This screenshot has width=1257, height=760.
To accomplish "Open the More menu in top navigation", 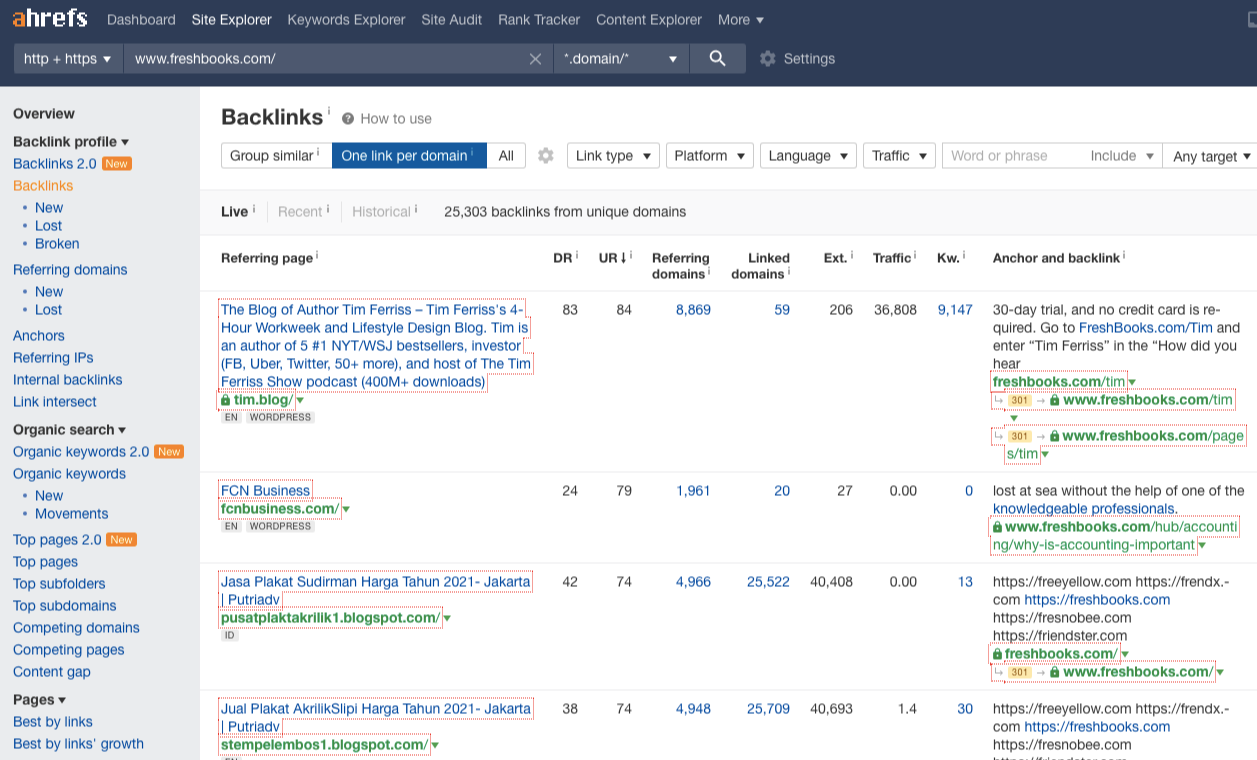I will coord(740,20).
